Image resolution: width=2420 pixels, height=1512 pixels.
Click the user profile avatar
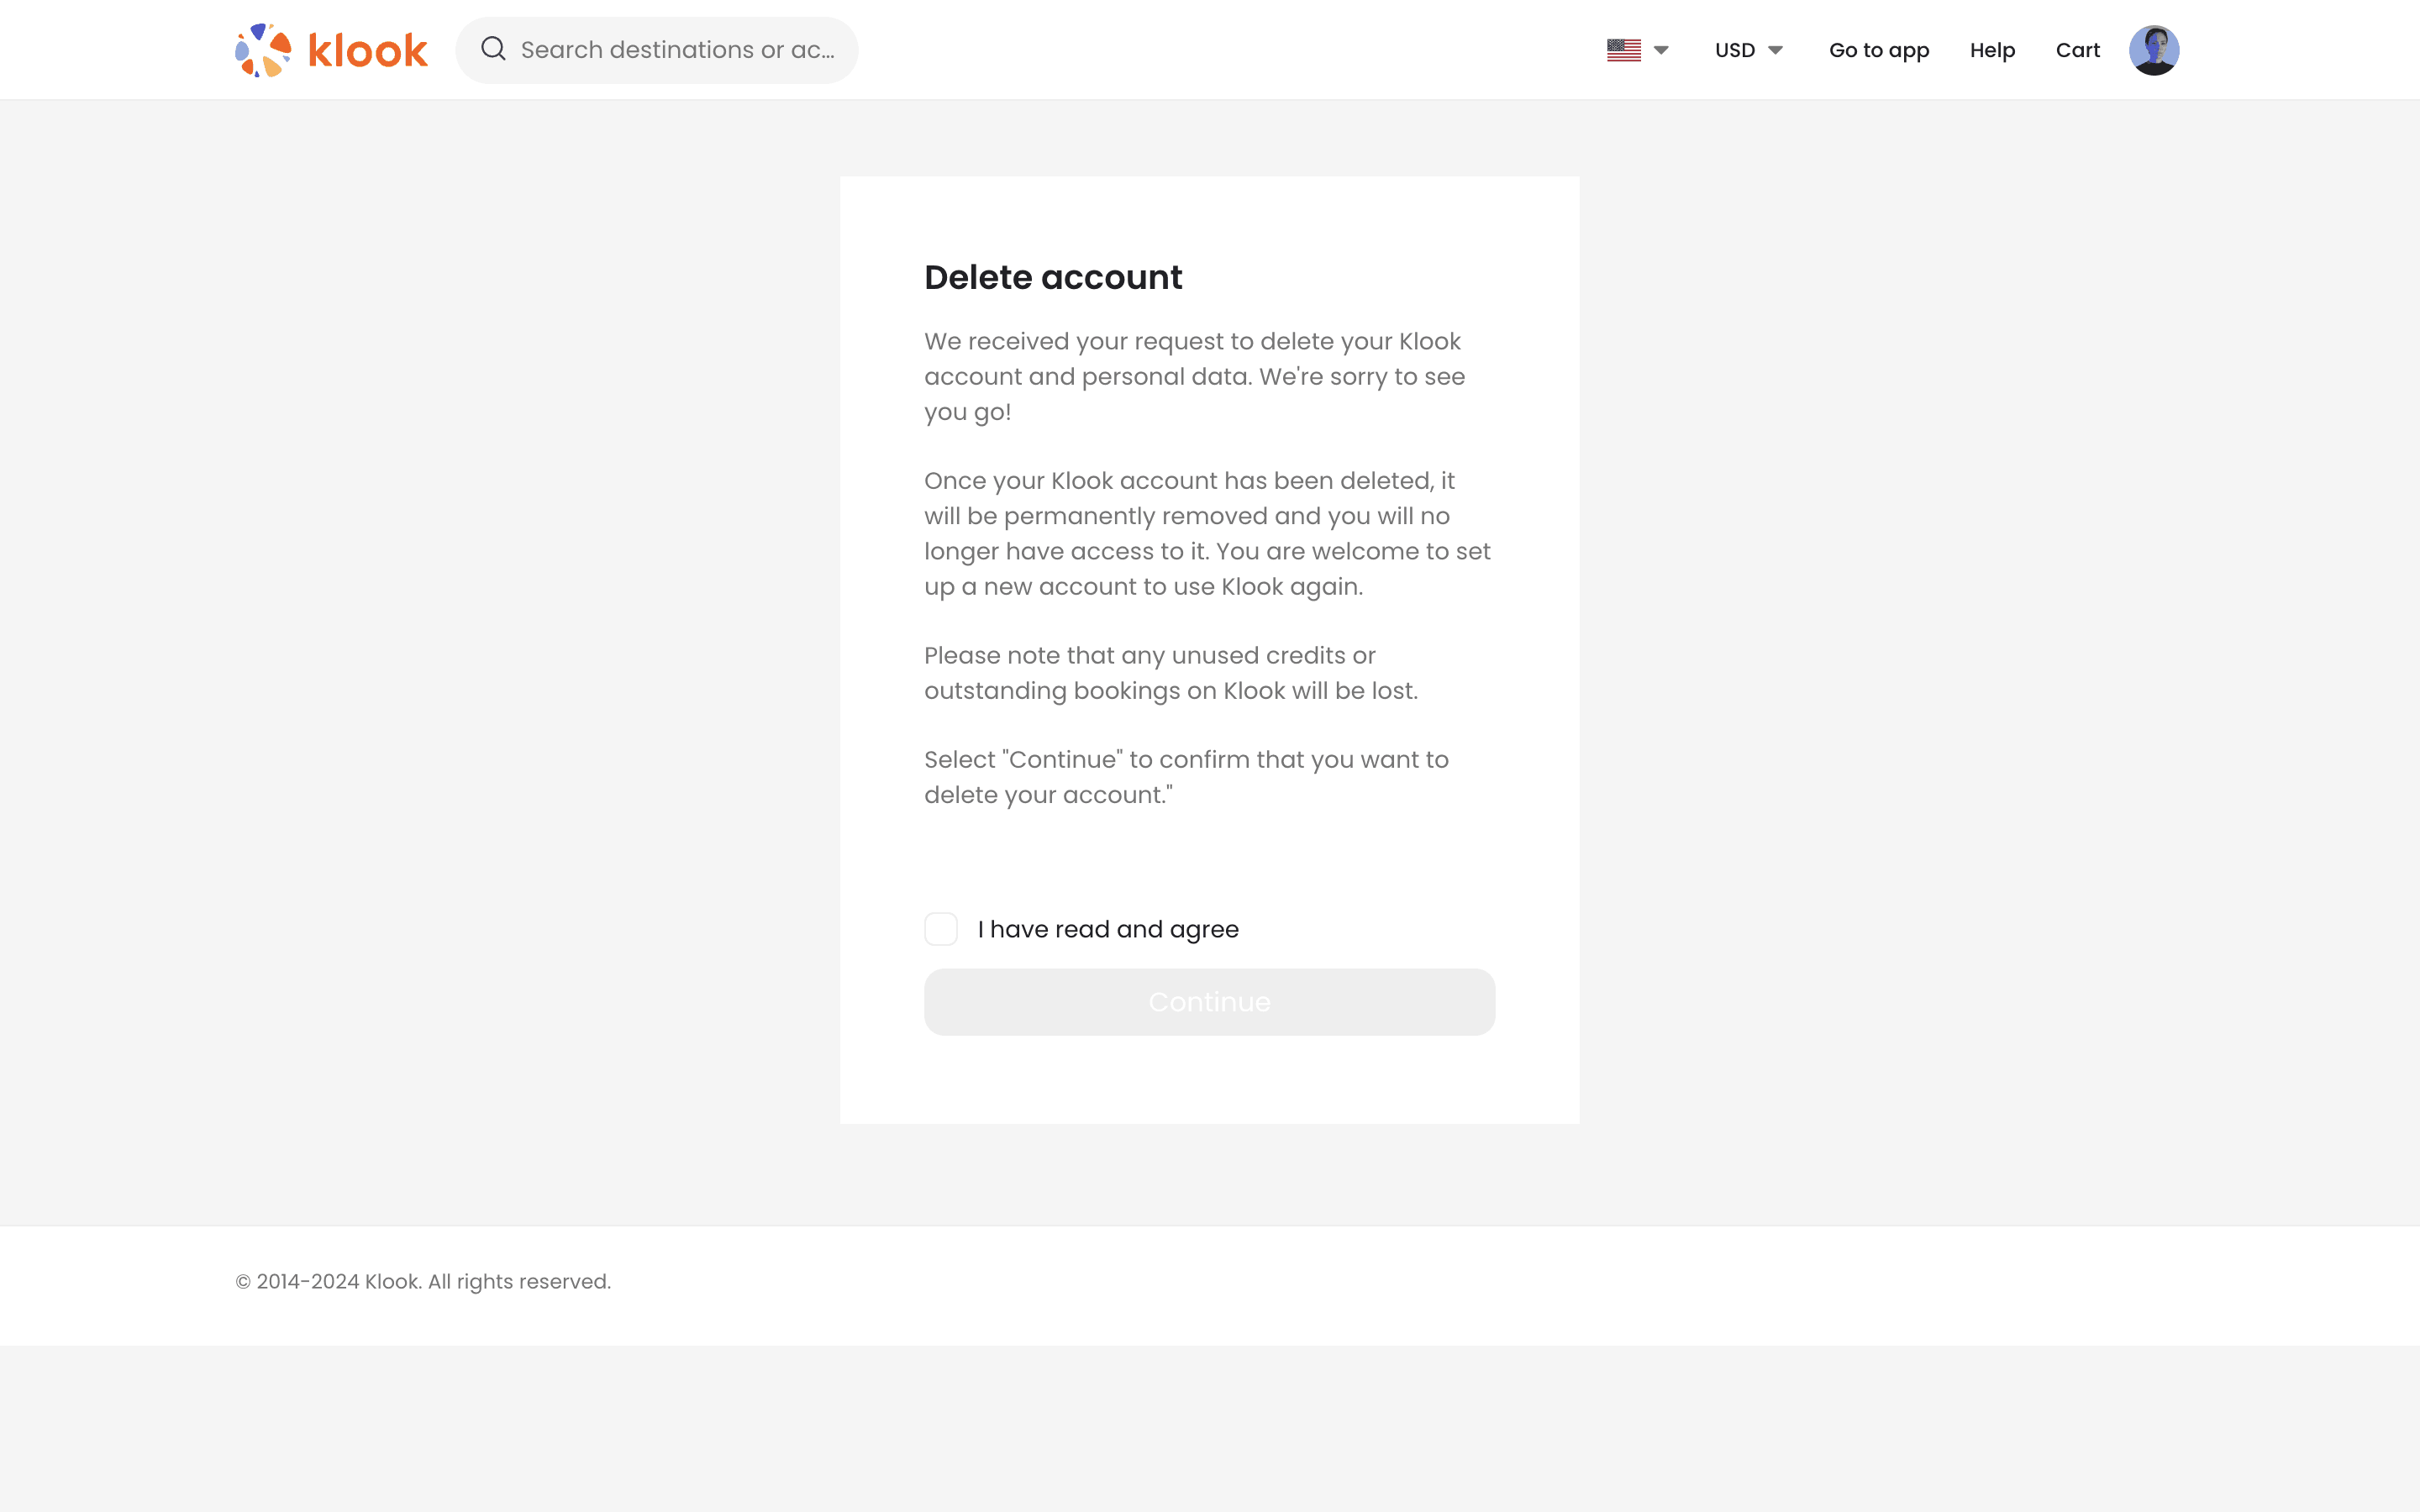tap(2153, 50)
